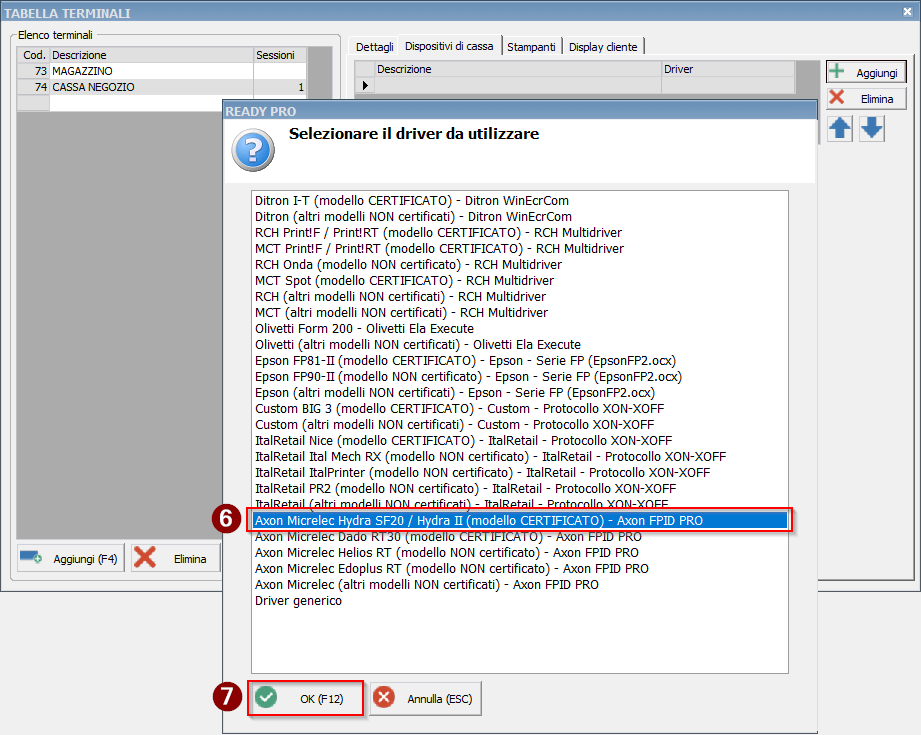Image resolution: width=921 pixels, height=735 pixels.
Task: Switch to the Dettagli tab
Action: pos(375,47)
